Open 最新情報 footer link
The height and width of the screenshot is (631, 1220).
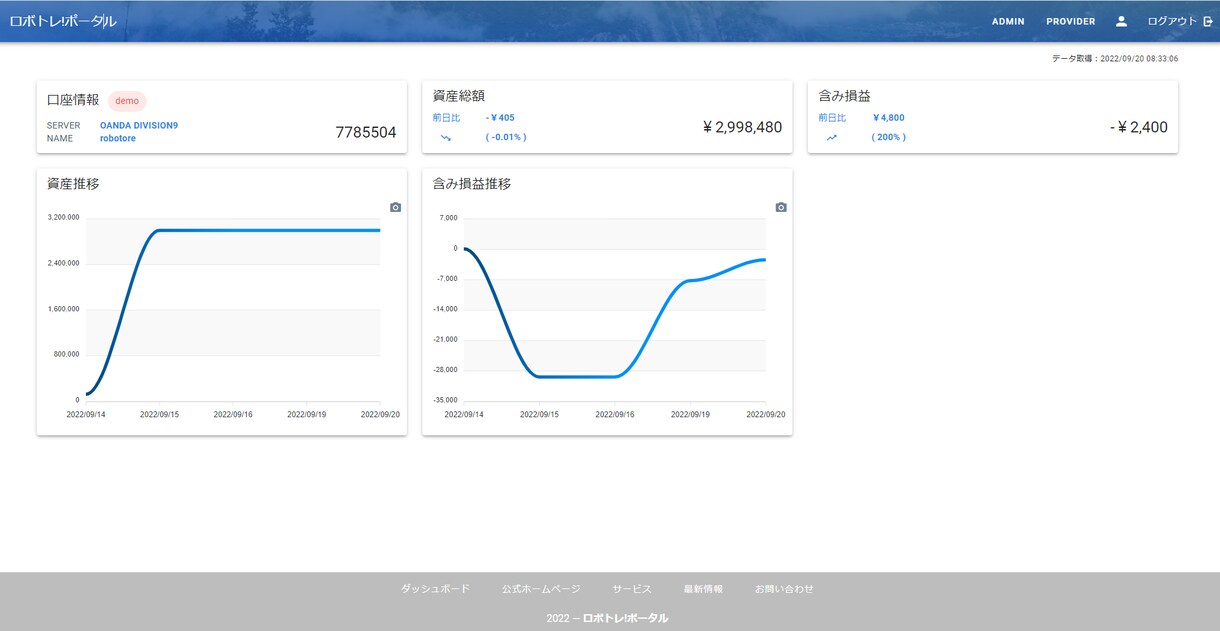[703, 589]
